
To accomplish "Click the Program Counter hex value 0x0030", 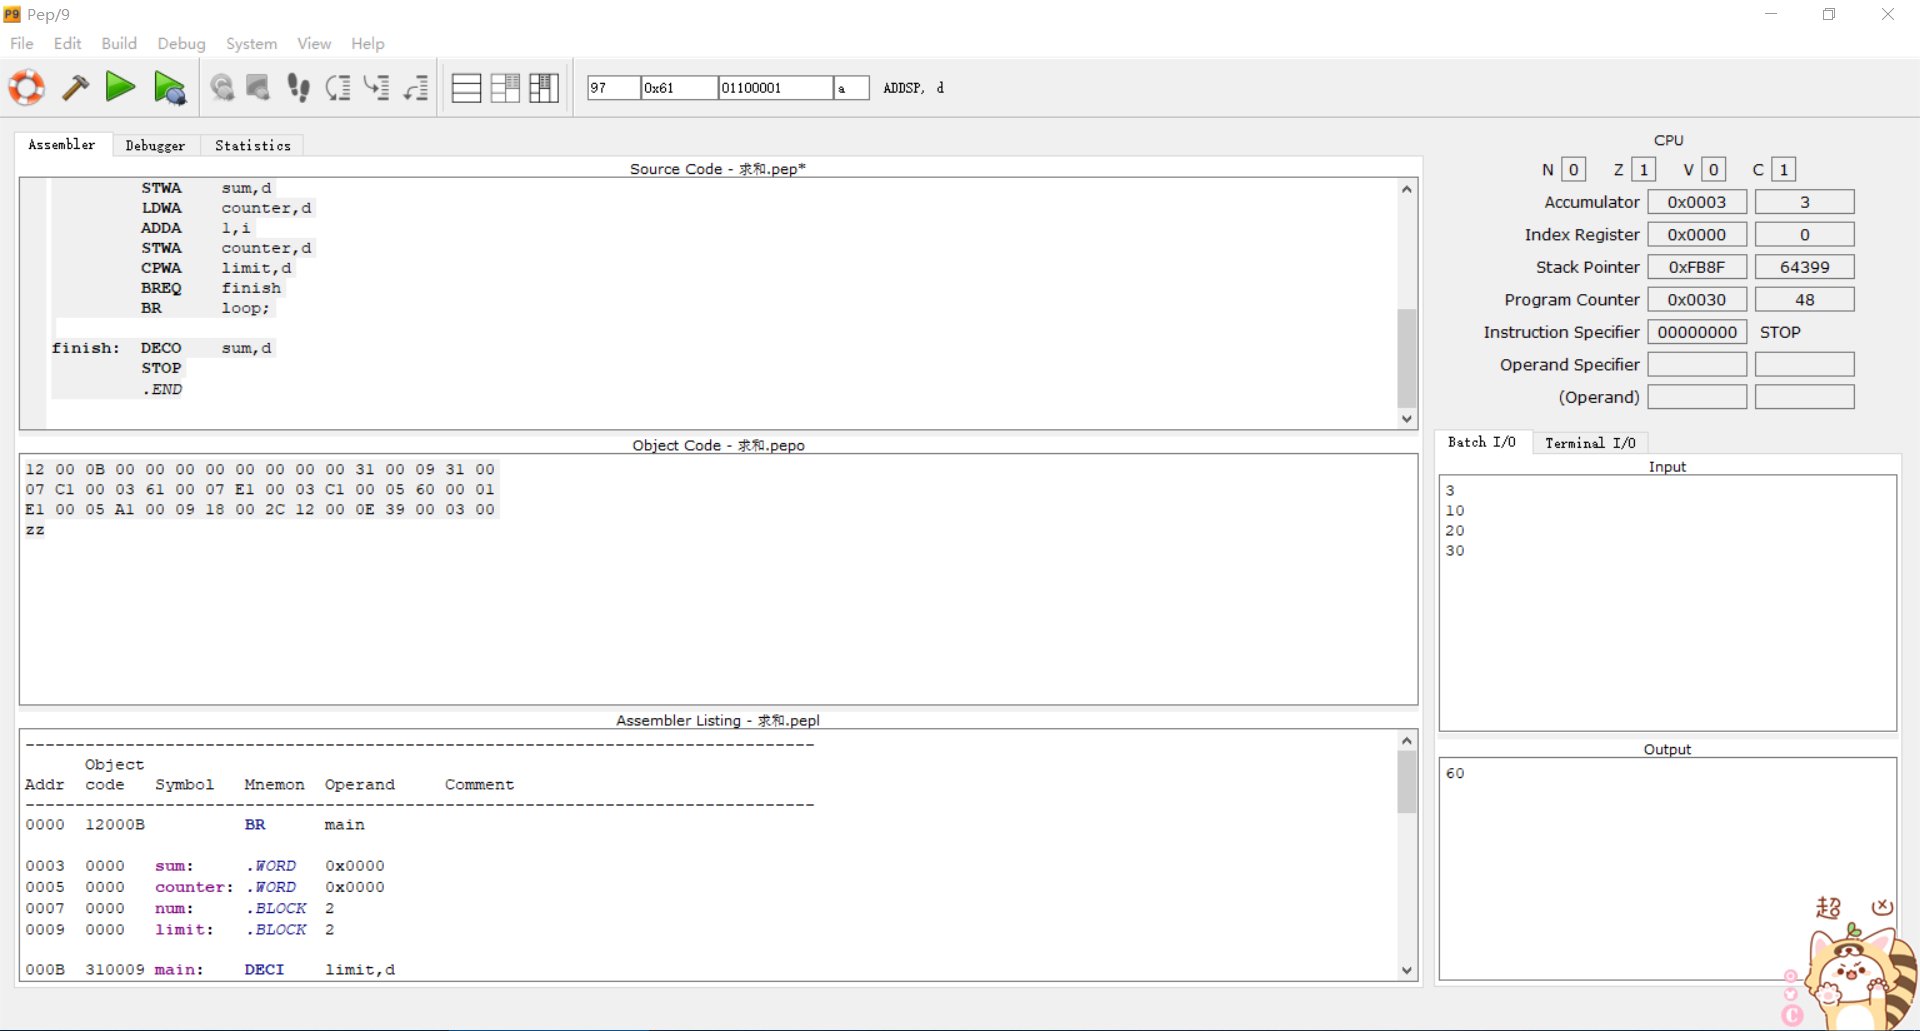I will (1697, 300).
